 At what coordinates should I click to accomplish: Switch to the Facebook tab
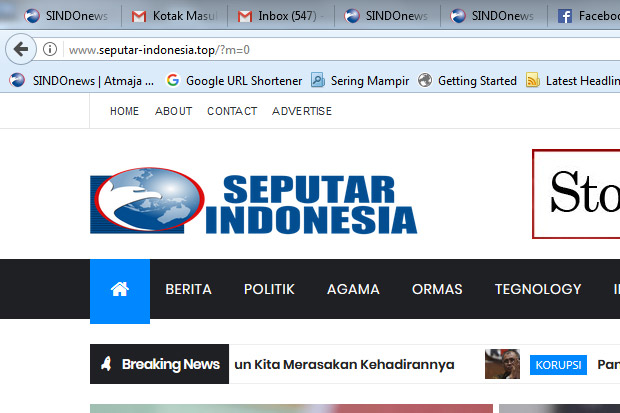point(584,16)
